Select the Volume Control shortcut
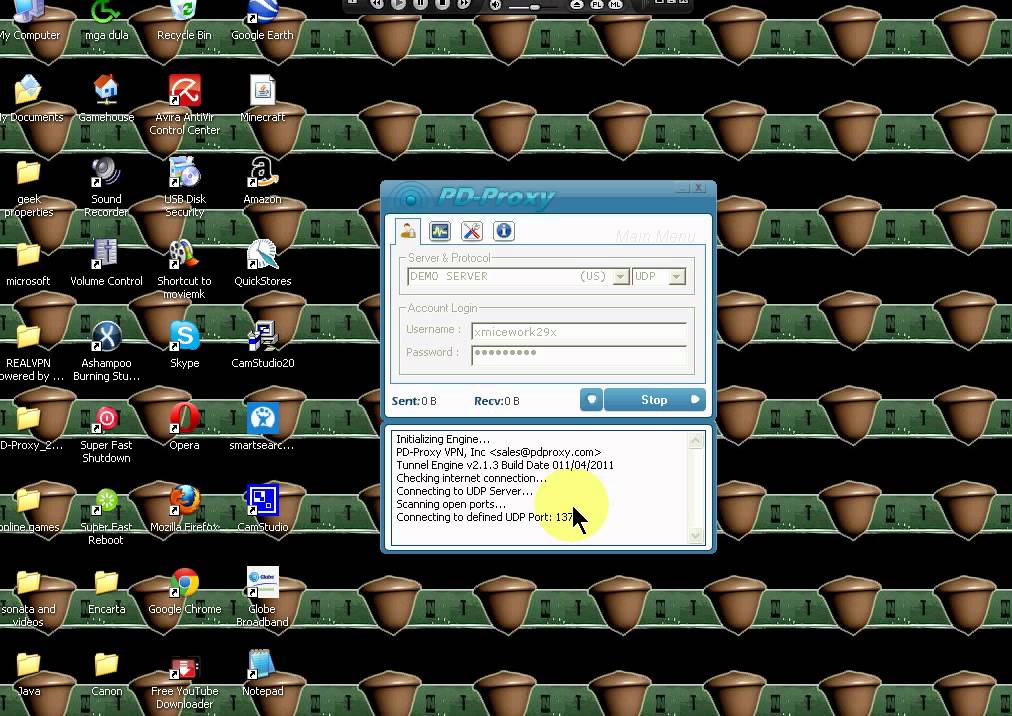This screenshot has height=716, width=1012. (106, 263)
